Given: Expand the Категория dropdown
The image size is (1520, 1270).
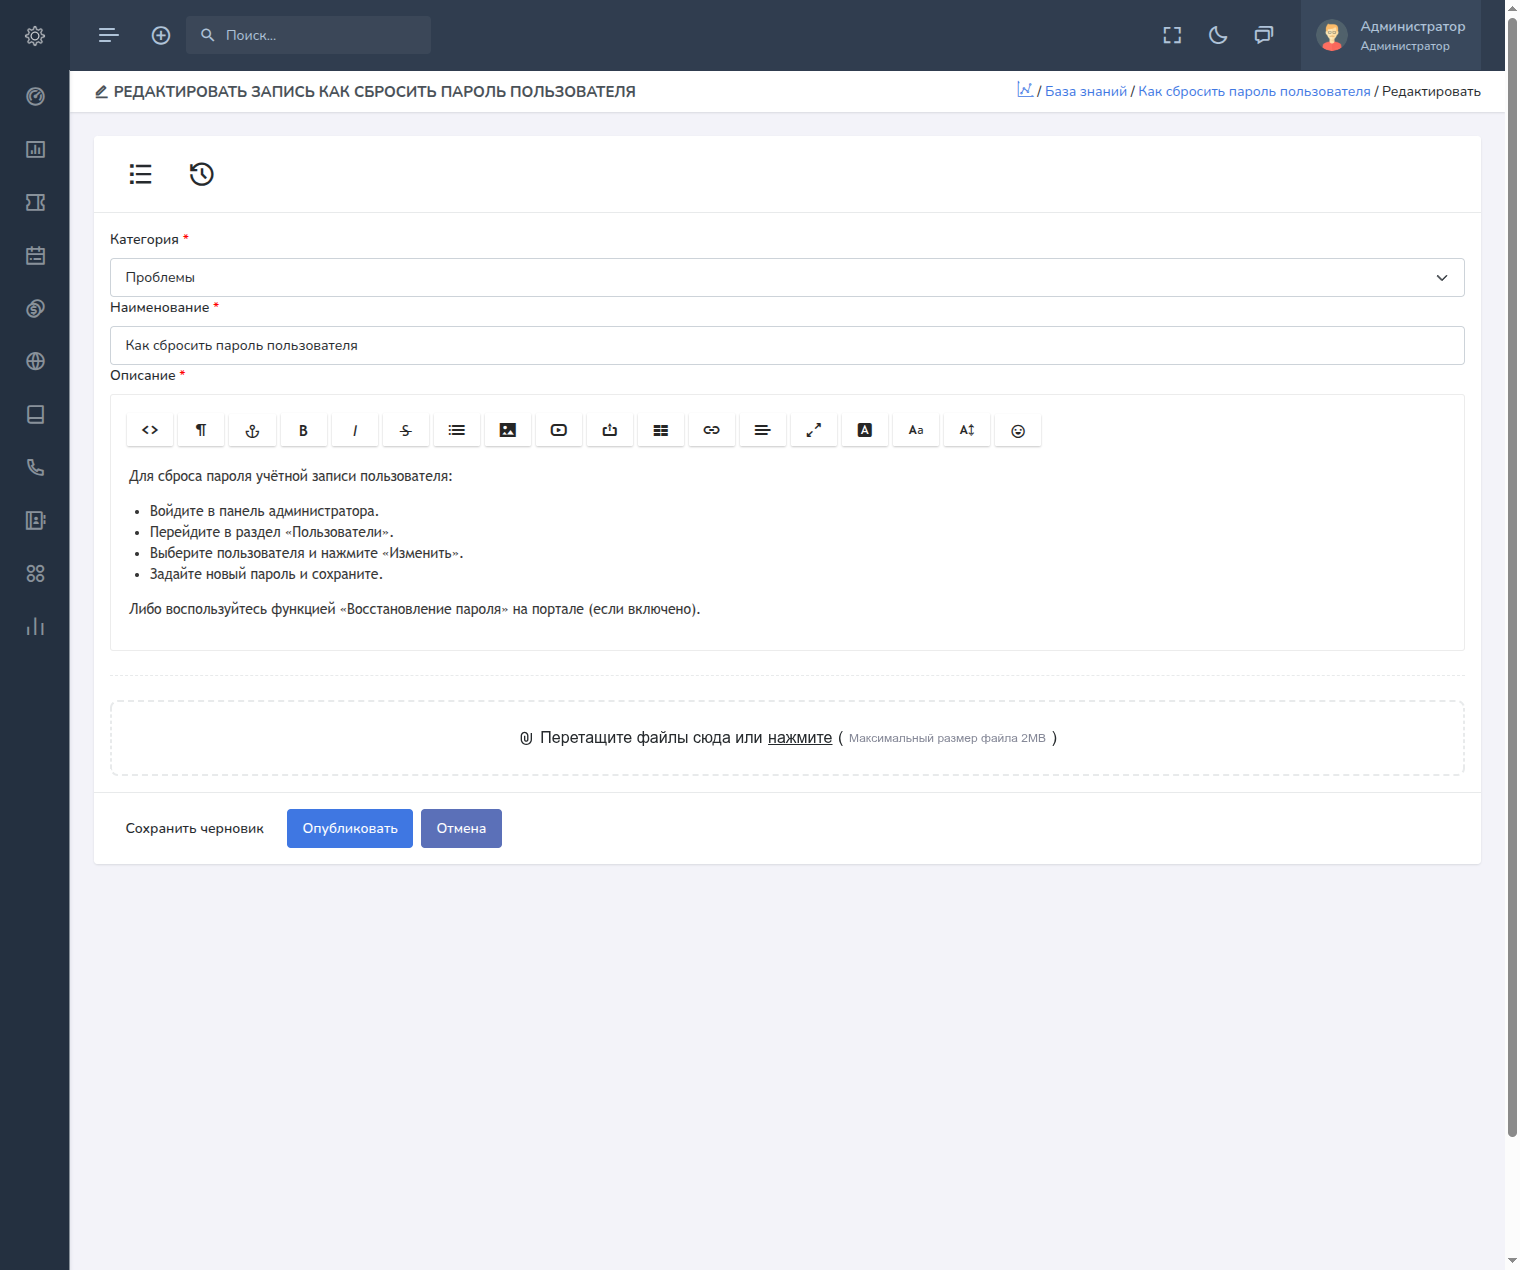Looking at the screenshot, I should [x=787, y=277].
